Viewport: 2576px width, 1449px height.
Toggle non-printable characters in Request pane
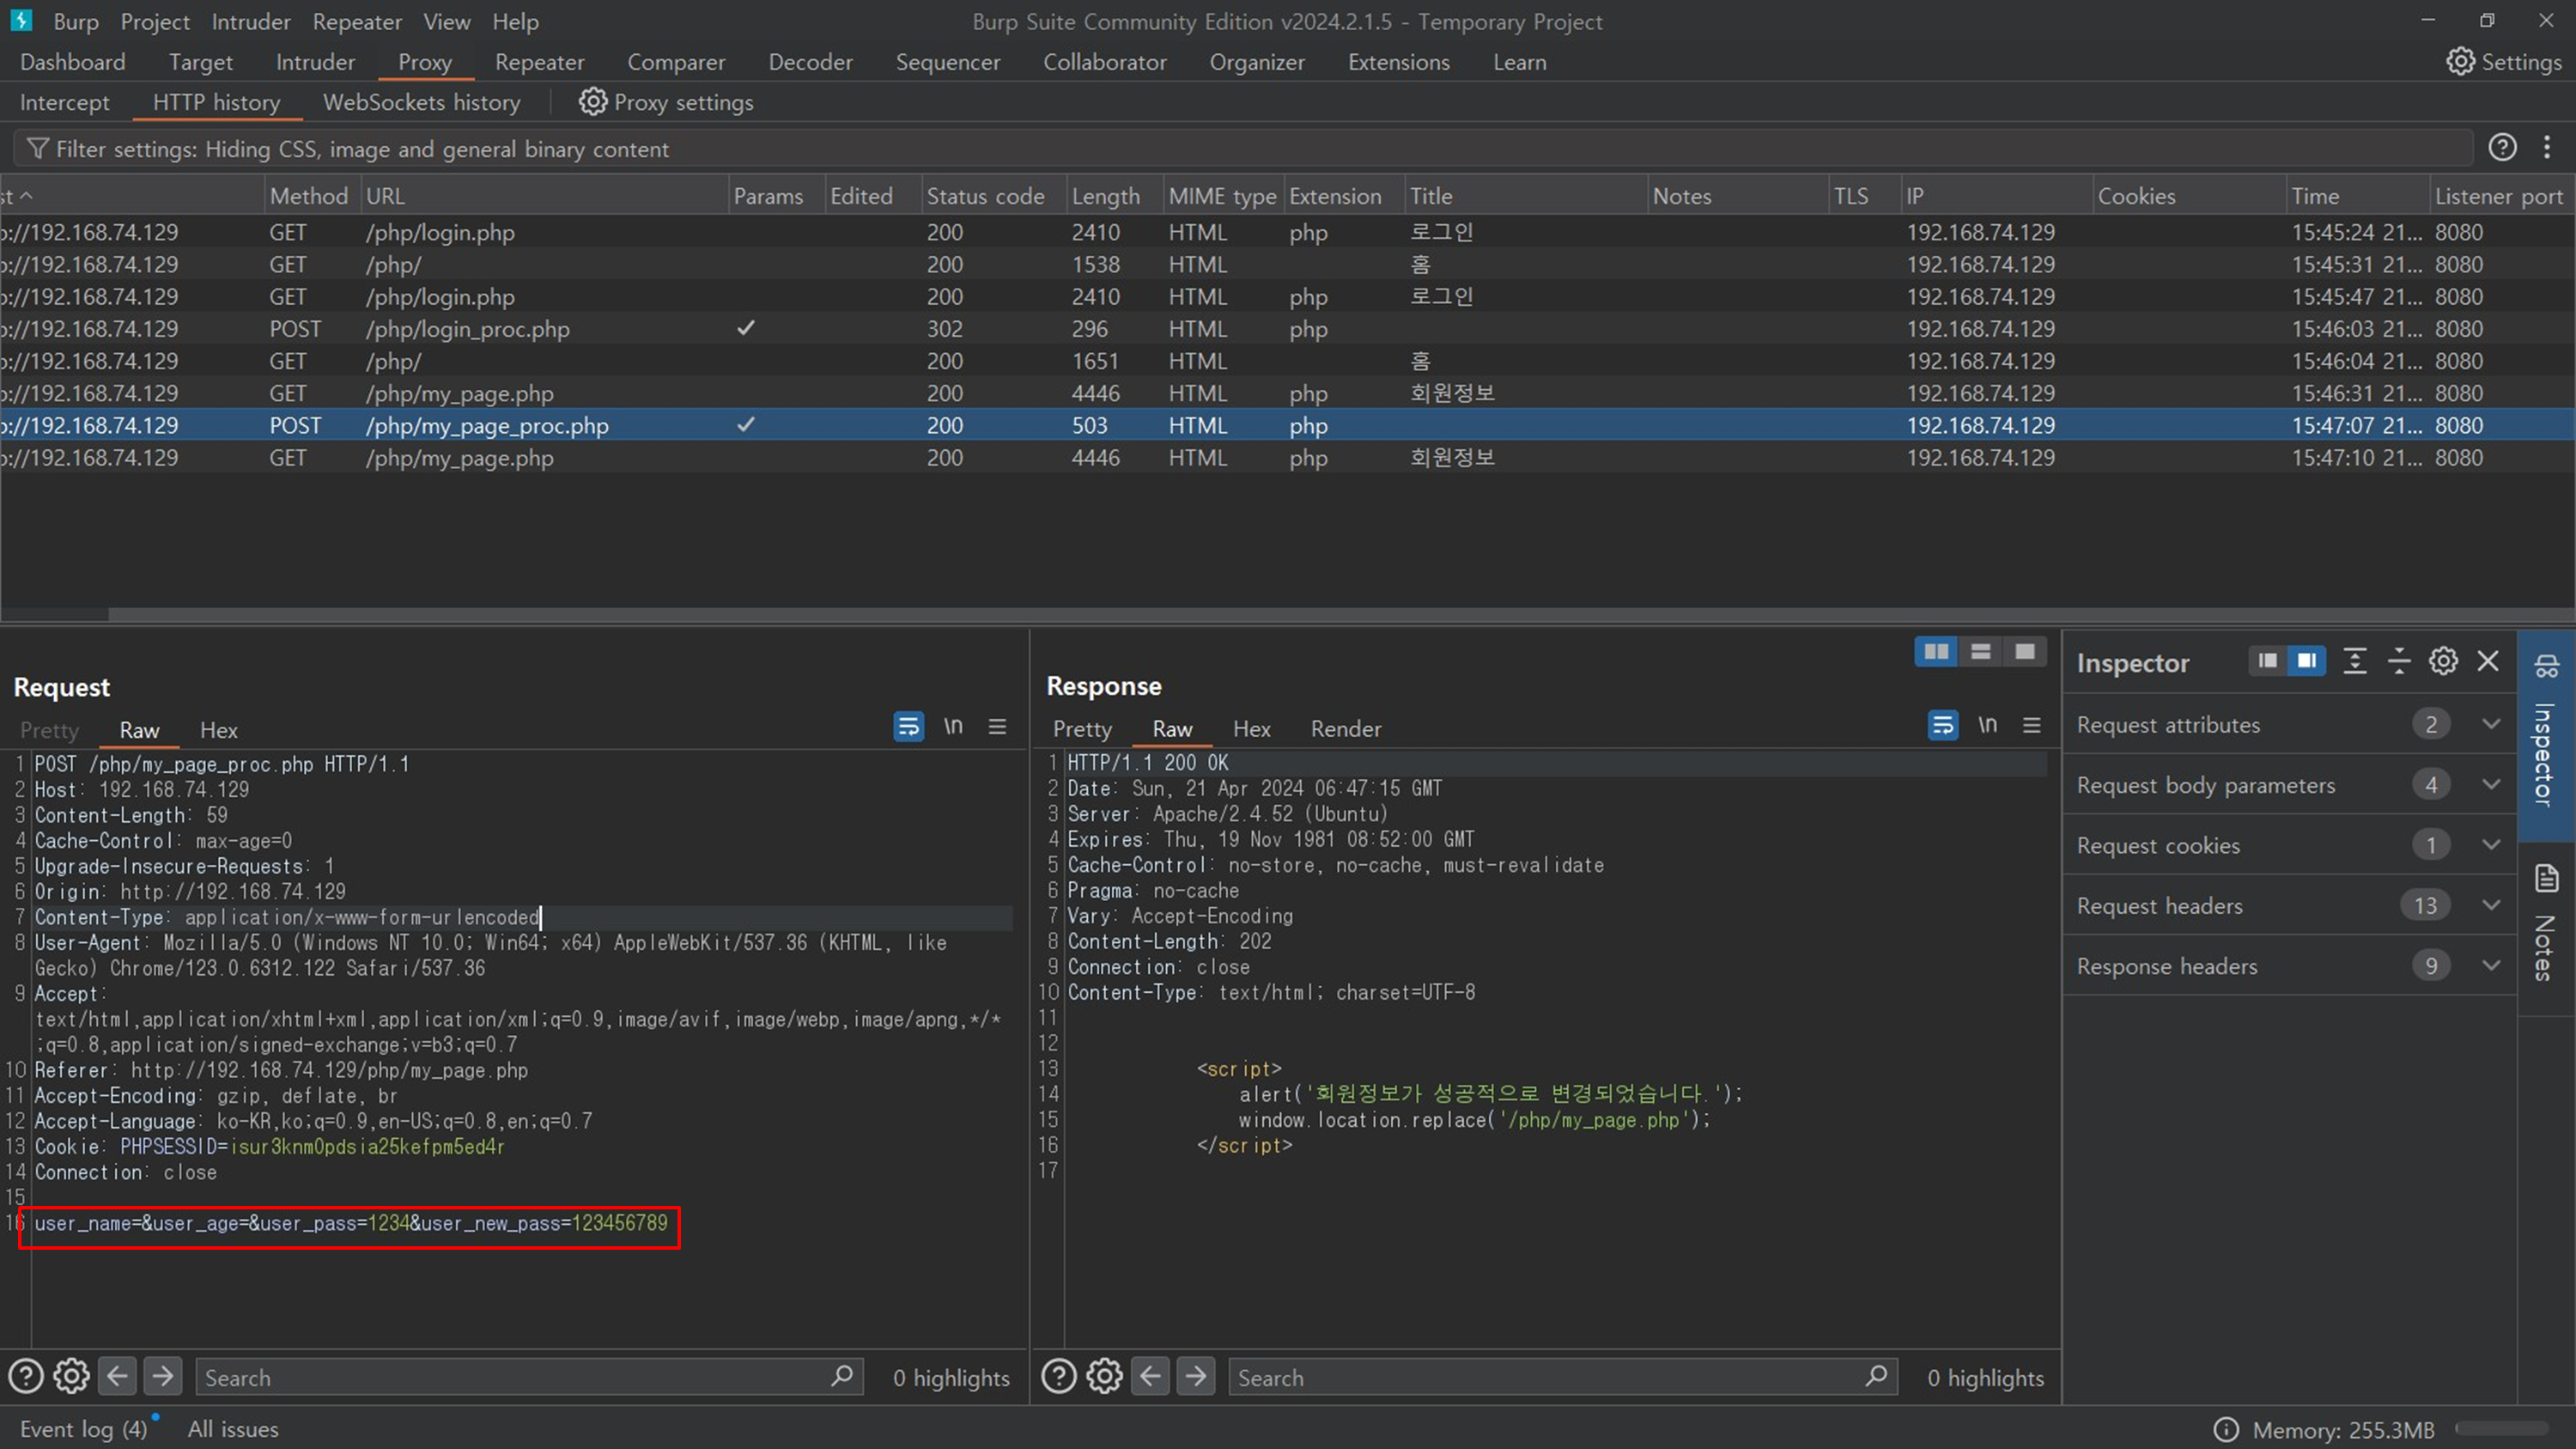click(953, 726)
